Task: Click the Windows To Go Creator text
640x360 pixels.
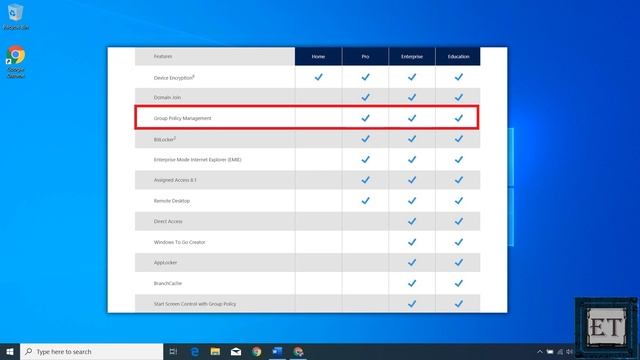Action: (179, 242)
